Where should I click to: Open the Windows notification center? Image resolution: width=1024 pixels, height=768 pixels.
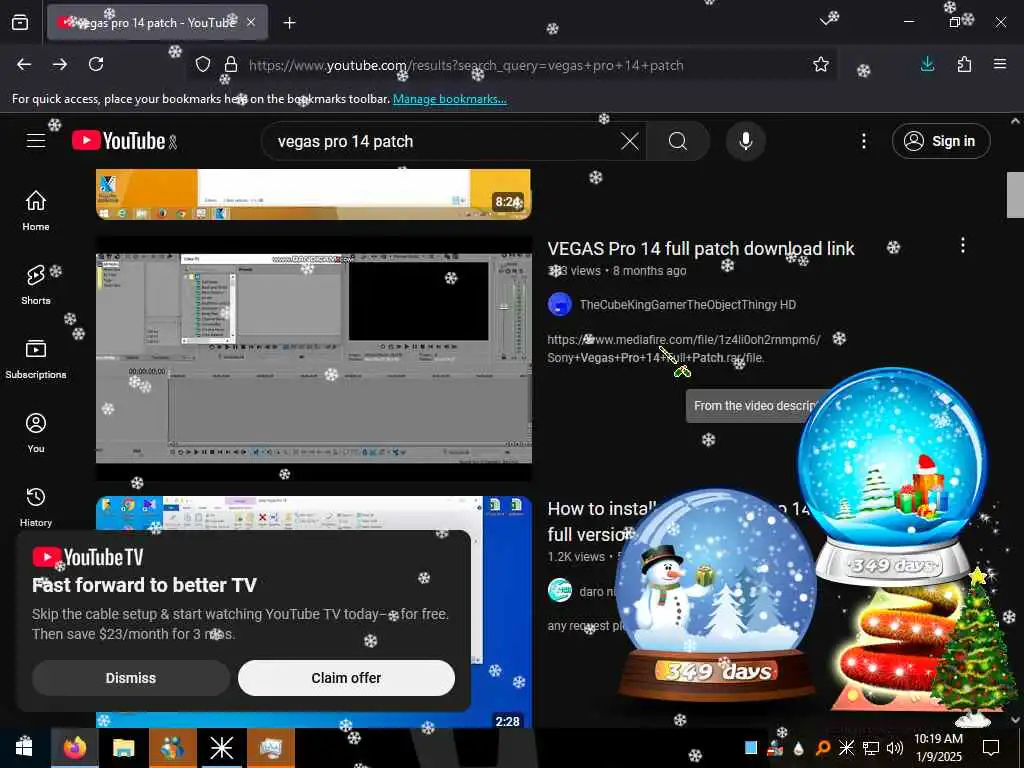(x=991, y=747)
